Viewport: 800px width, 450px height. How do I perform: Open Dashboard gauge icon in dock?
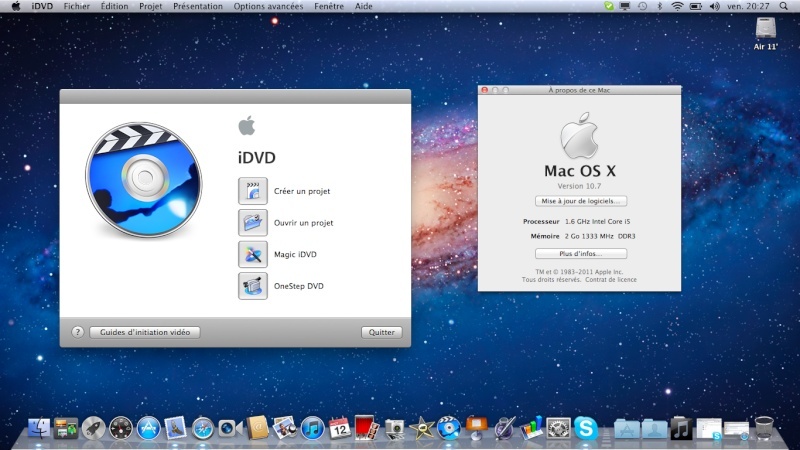pyautogui.click(x=120, y=428)
